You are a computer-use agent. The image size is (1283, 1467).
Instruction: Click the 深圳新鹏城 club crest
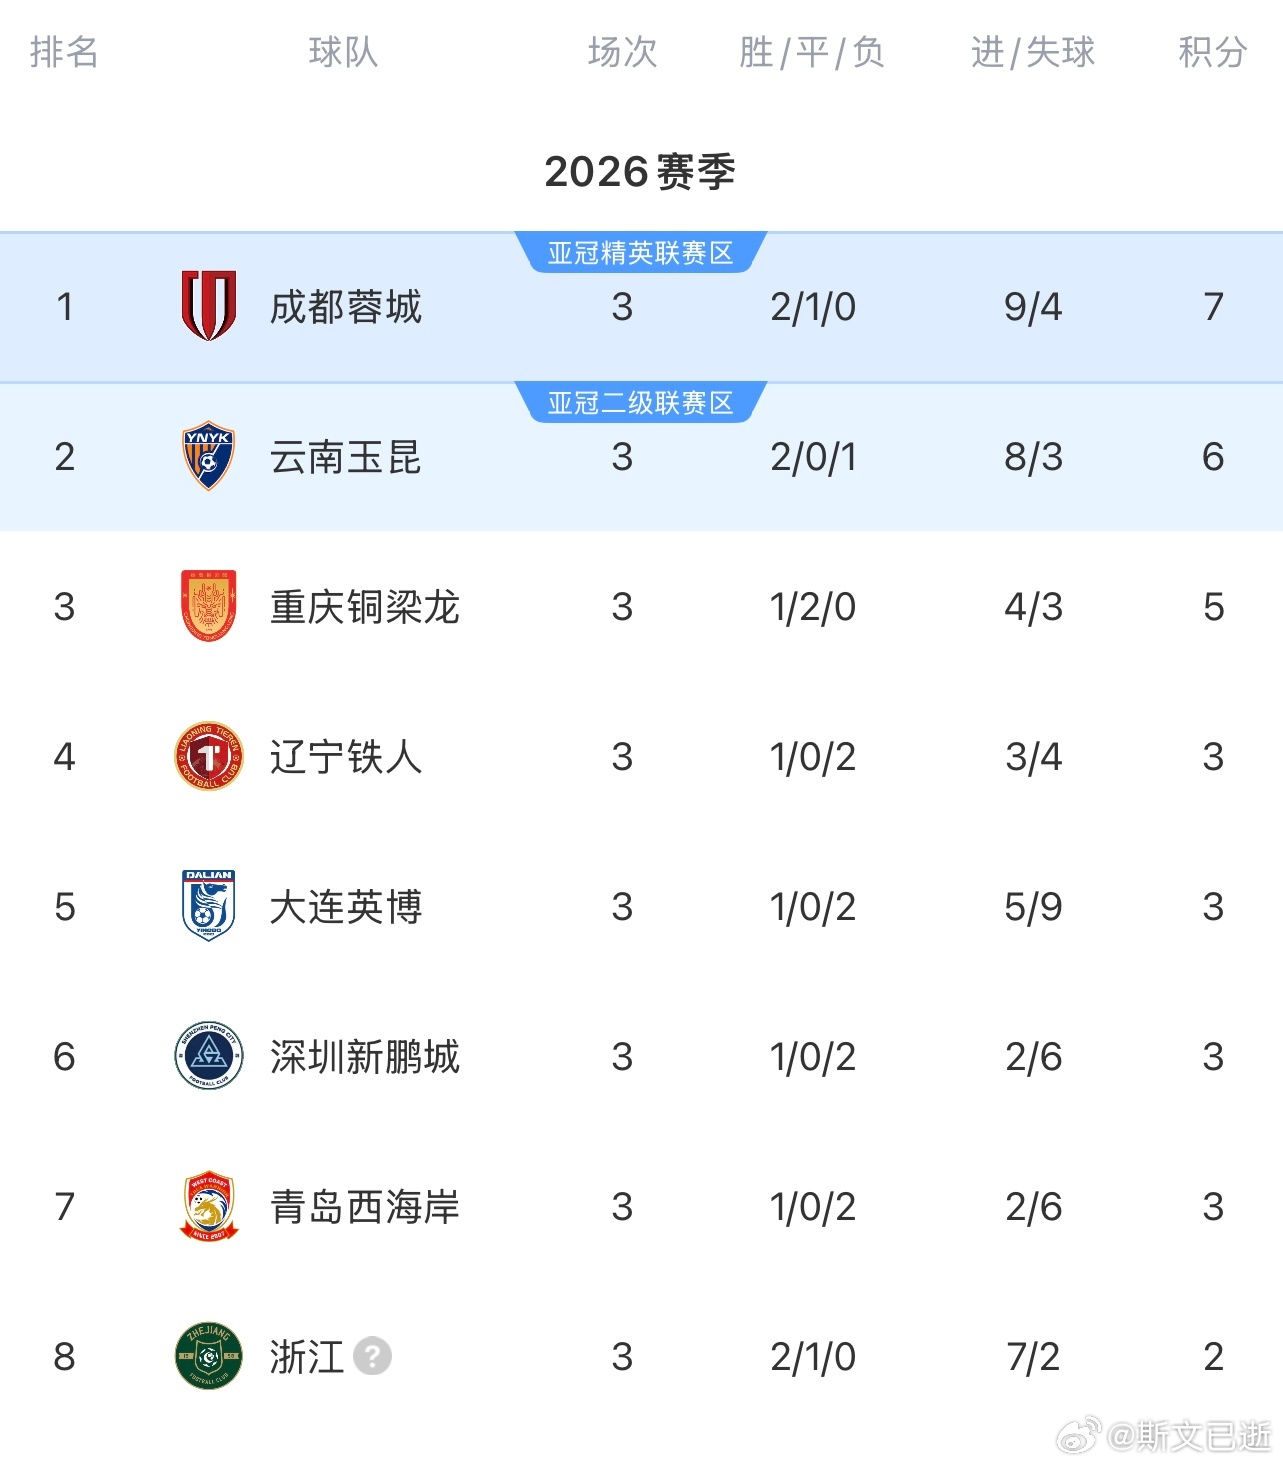pyautogui.click(x=207, y=1056)
